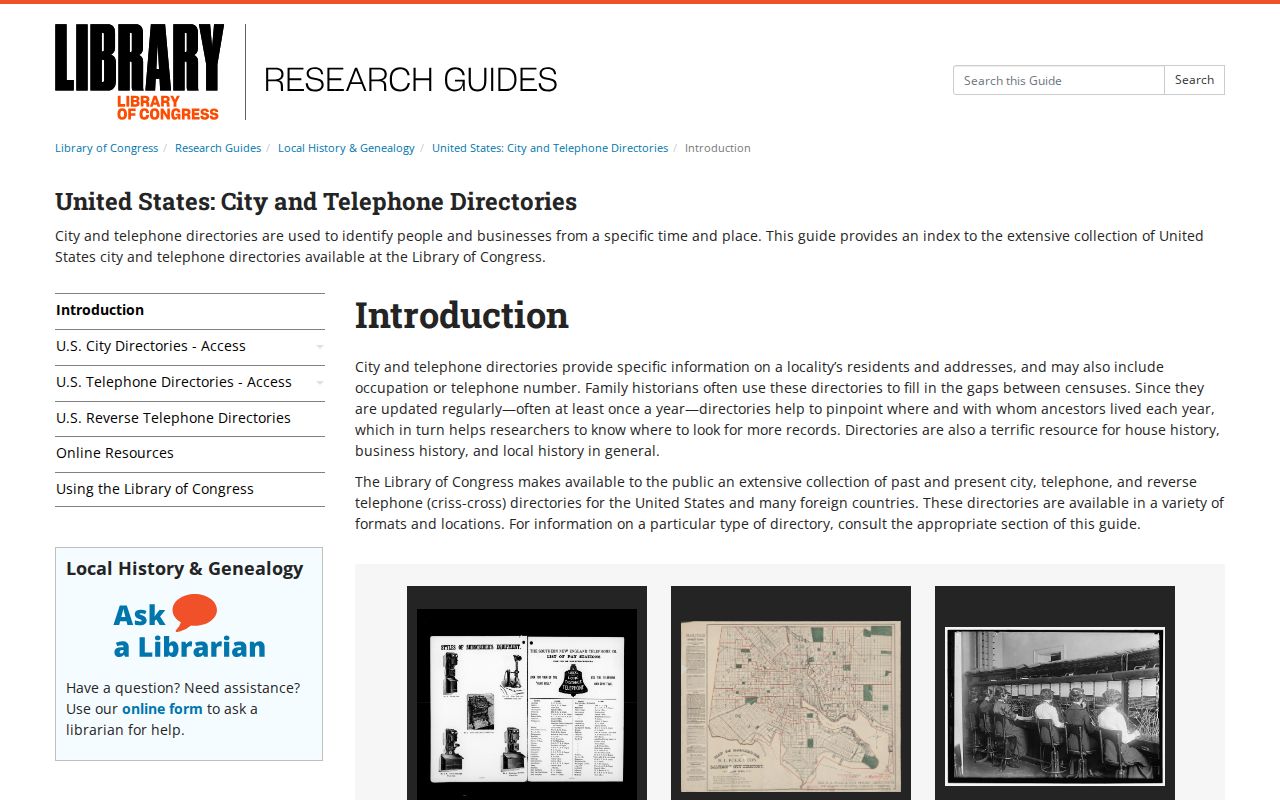This screenshot has width=1280, height=800.
Task: Click the RESEARCH GUIDES header title
Action: click(411, 80)
